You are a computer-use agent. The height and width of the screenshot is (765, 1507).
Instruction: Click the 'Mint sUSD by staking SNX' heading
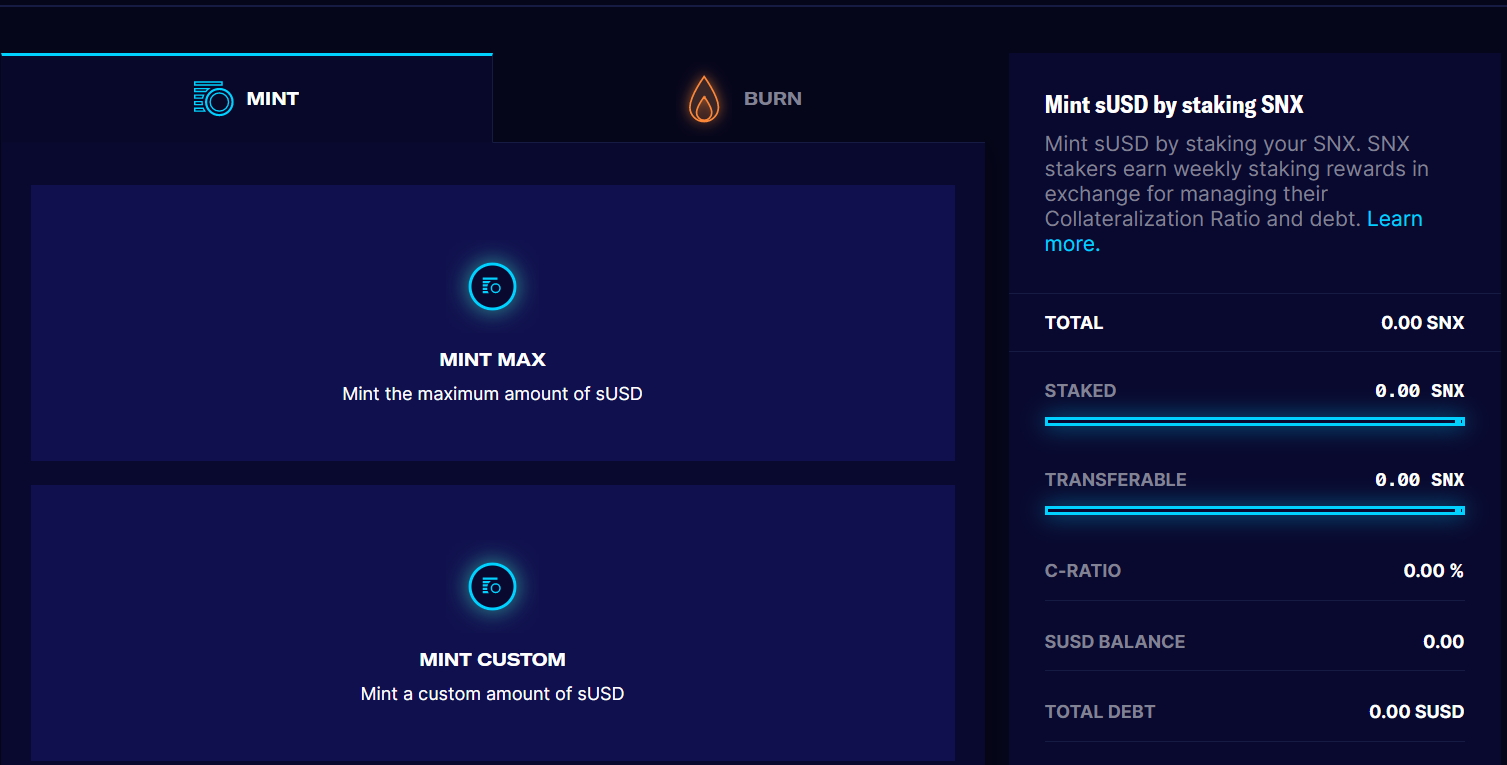[1174, 105]
